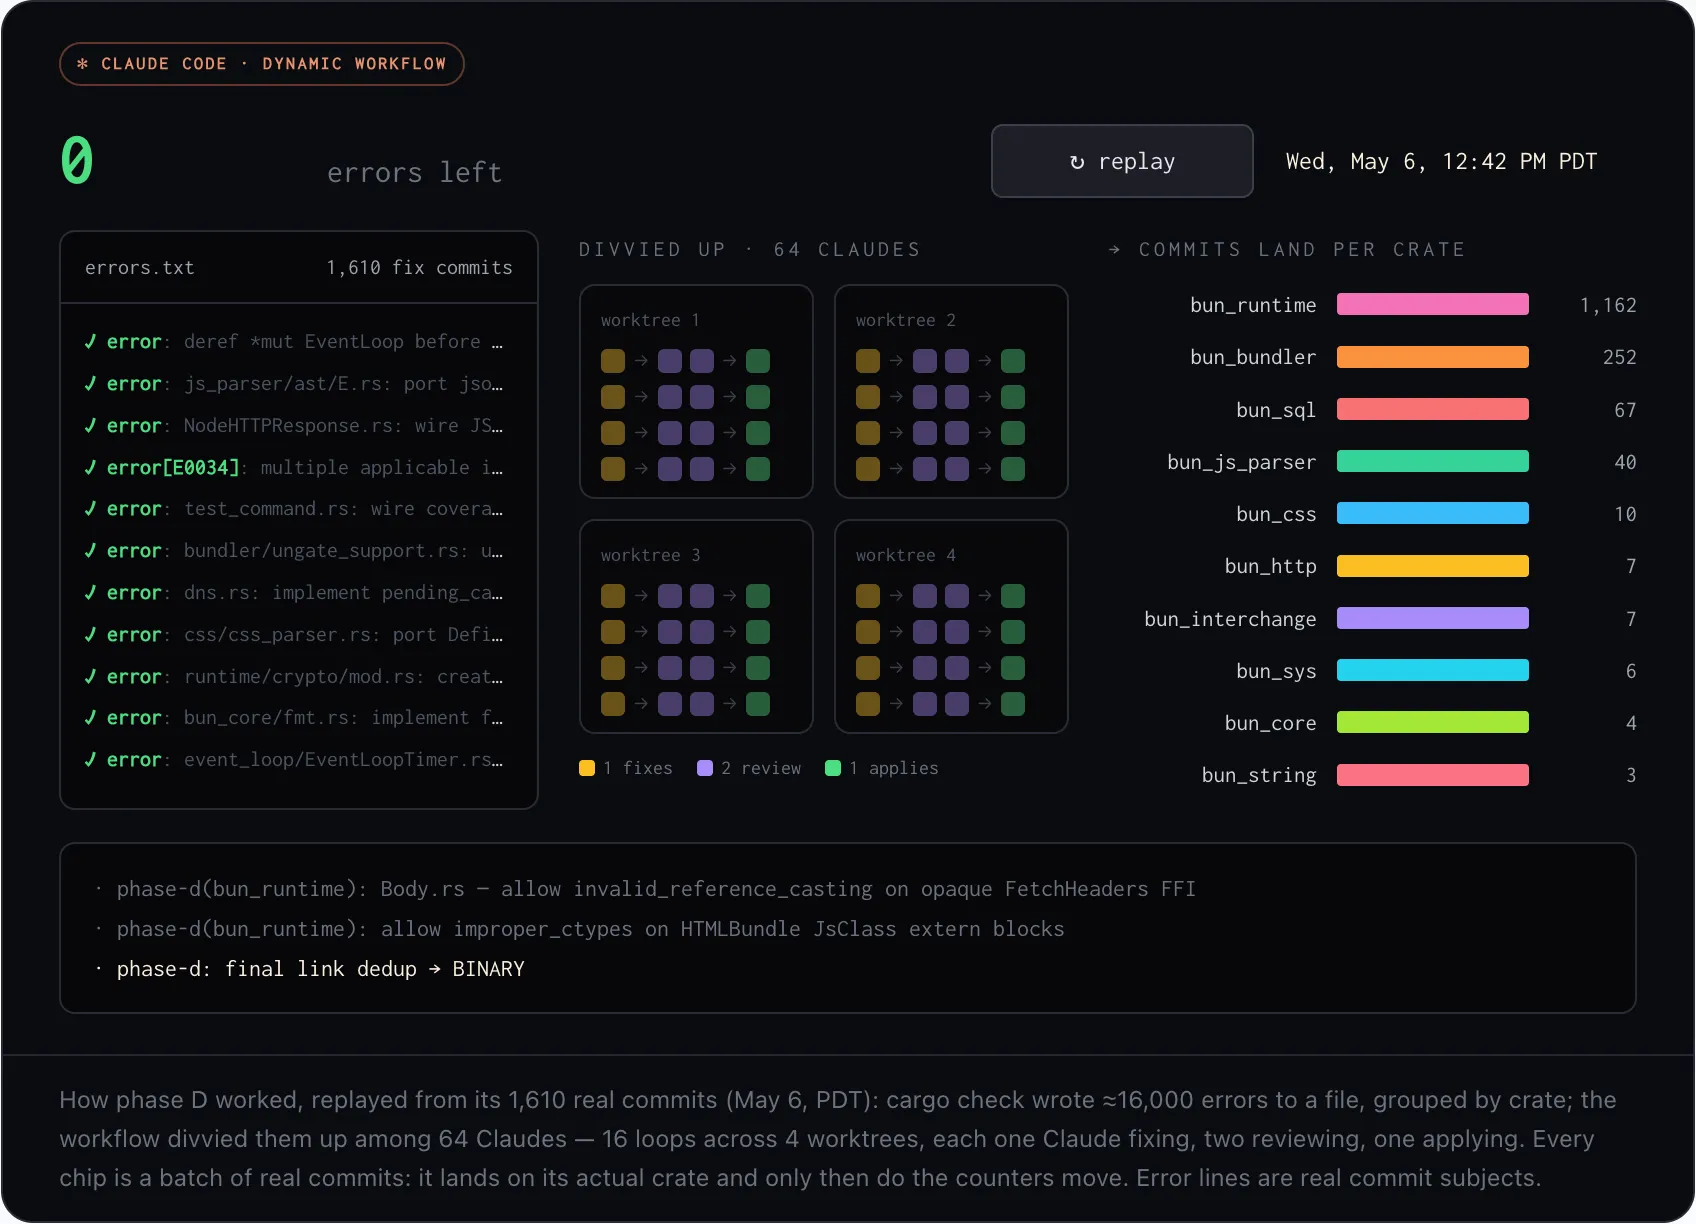This screenshot has width=1696, height=1224.
Task: Click the 'phase-d: final link dedup → BINARY' line
Action: 320,969
